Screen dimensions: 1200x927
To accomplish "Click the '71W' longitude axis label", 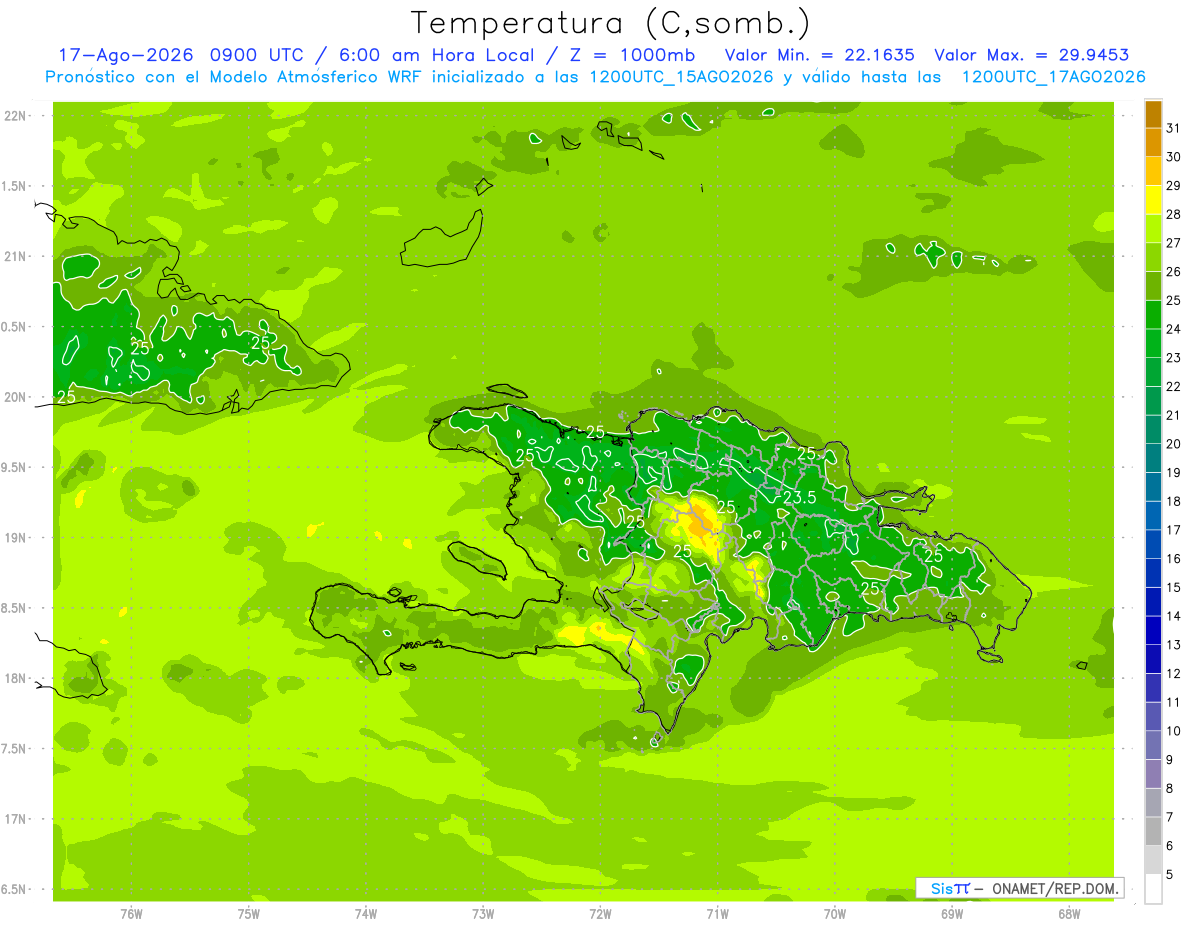I will pos(717,913).
